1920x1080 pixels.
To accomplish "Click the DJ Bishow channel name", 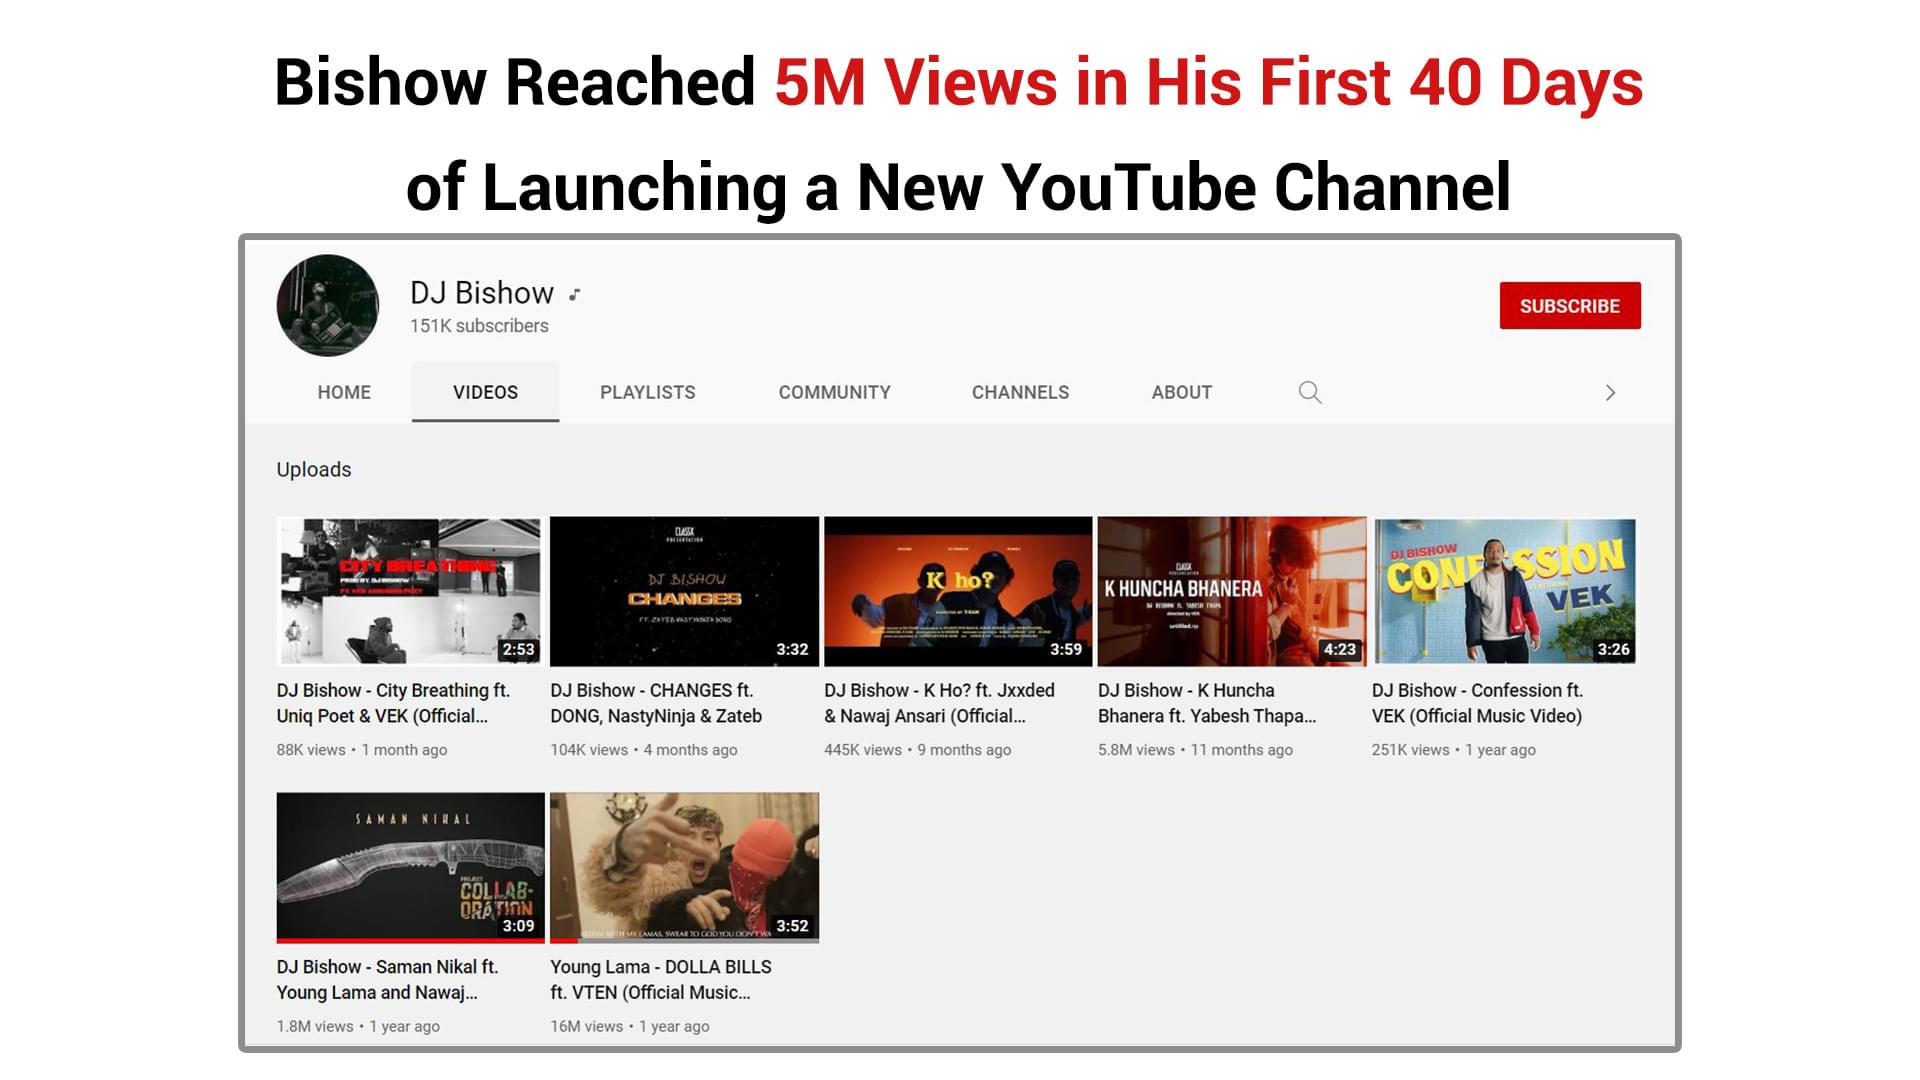I will tap(482, 293).
